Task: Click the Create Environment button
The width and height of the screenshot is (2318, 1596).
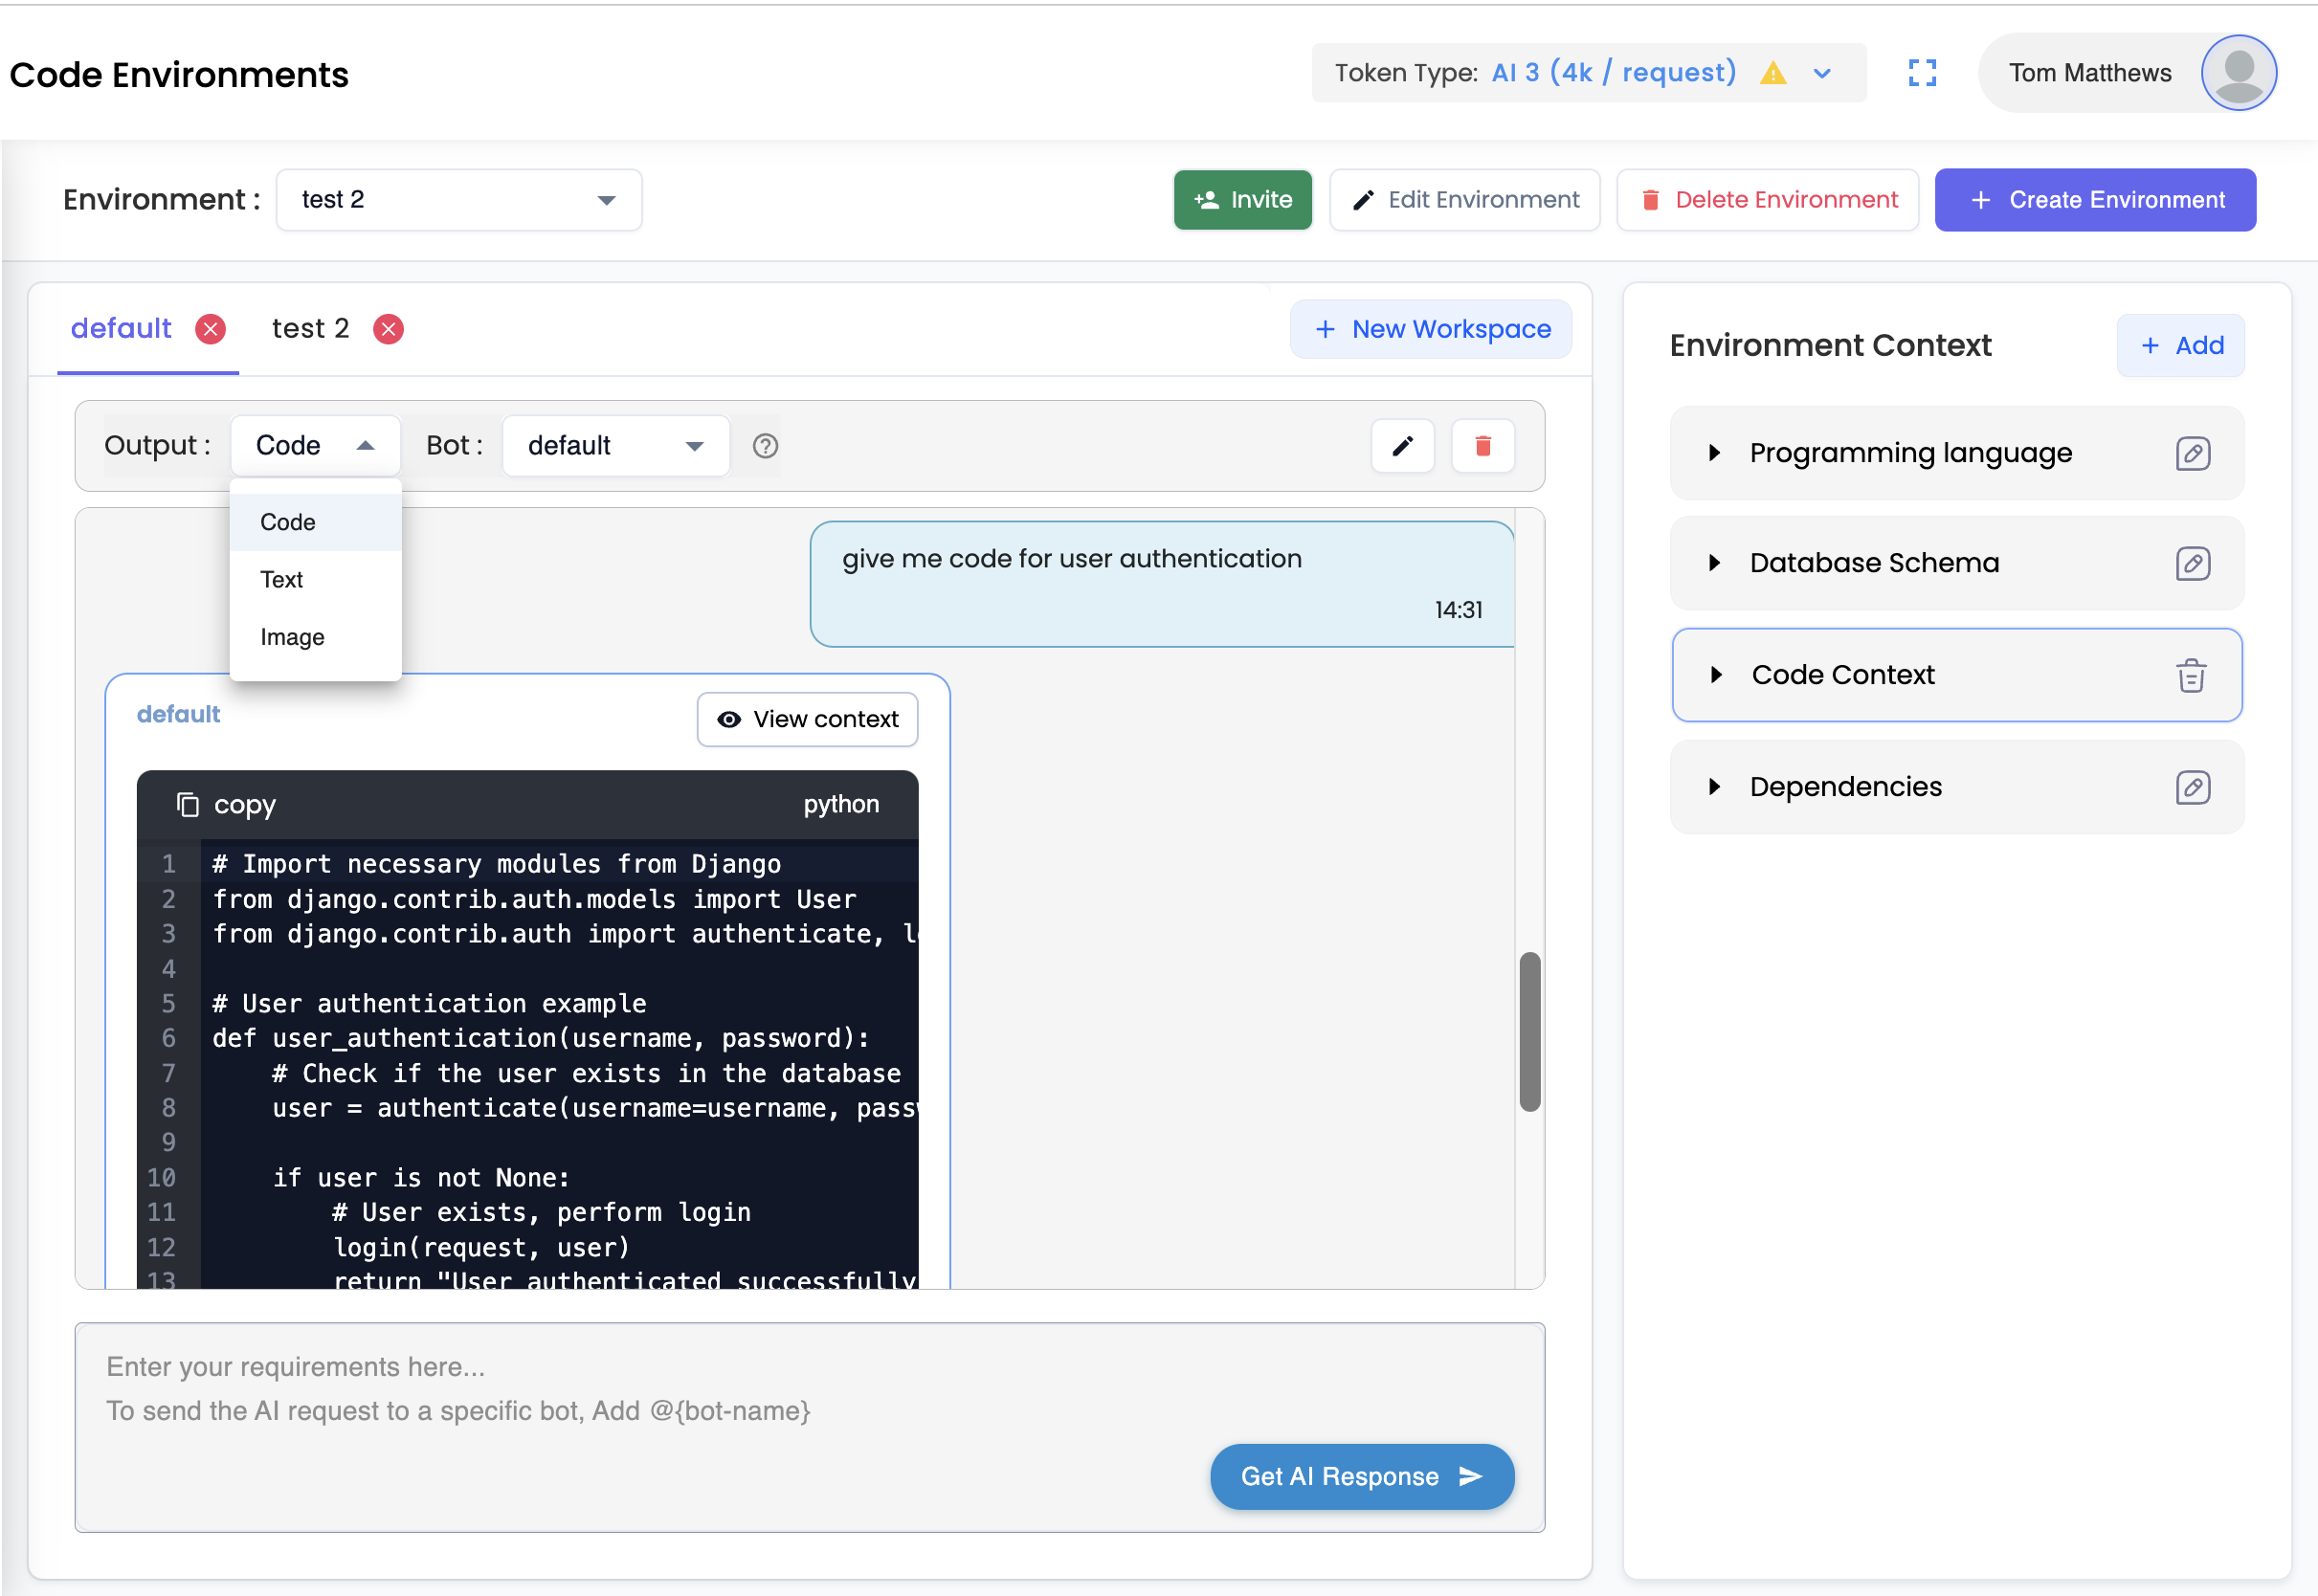Action: coord(2094,199)
